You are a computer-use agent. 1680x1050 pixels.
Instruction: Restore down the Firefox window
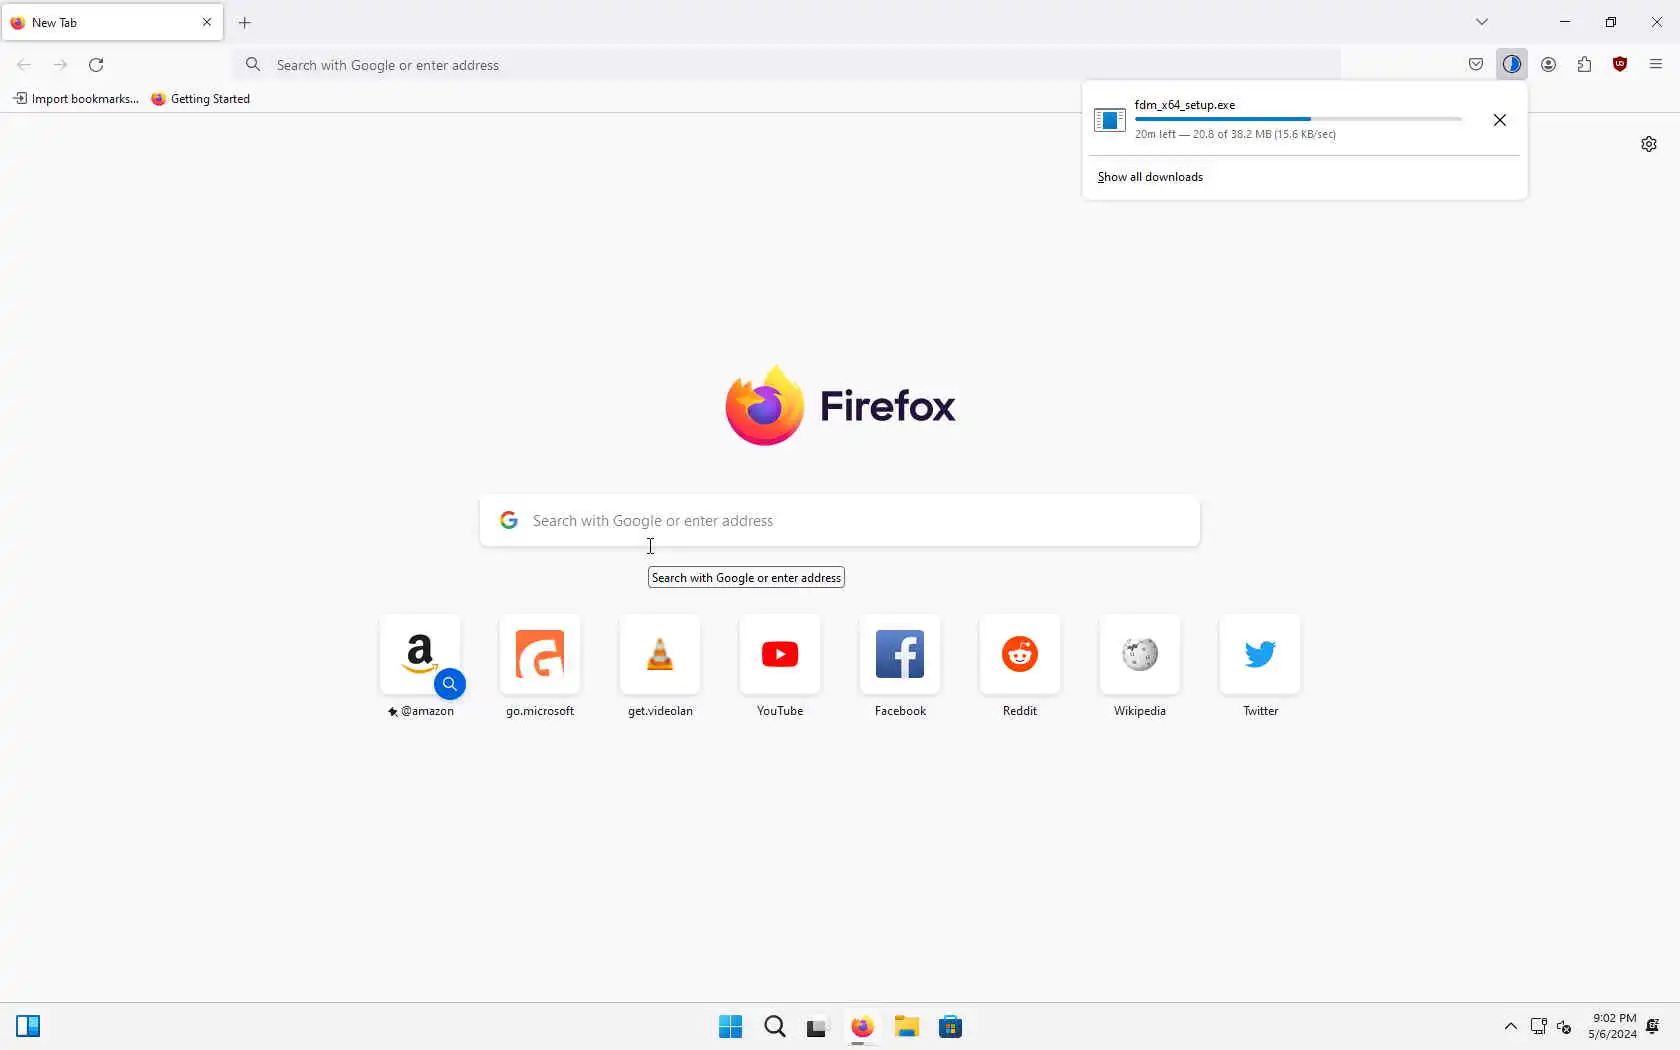1611,22
